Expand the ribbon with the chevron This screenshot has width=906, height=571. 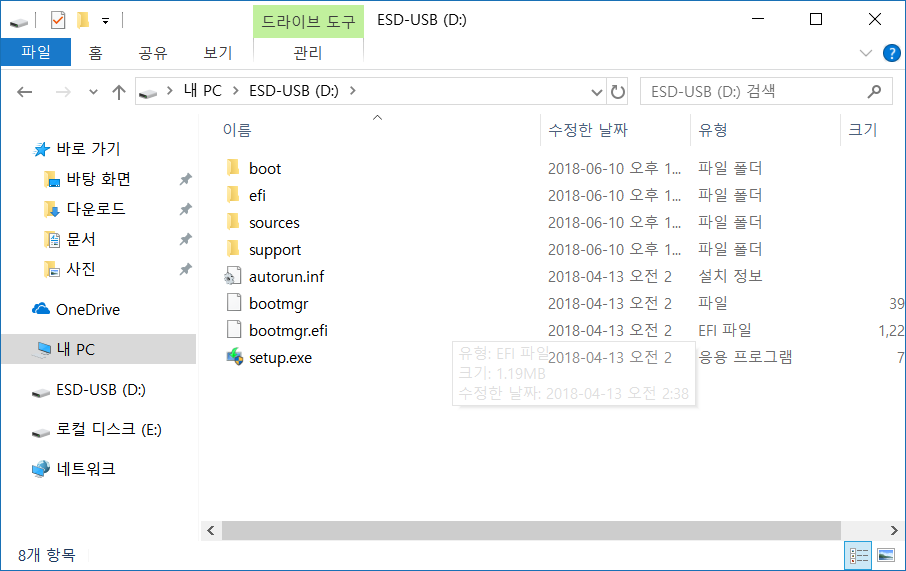[x=866, y=53]
